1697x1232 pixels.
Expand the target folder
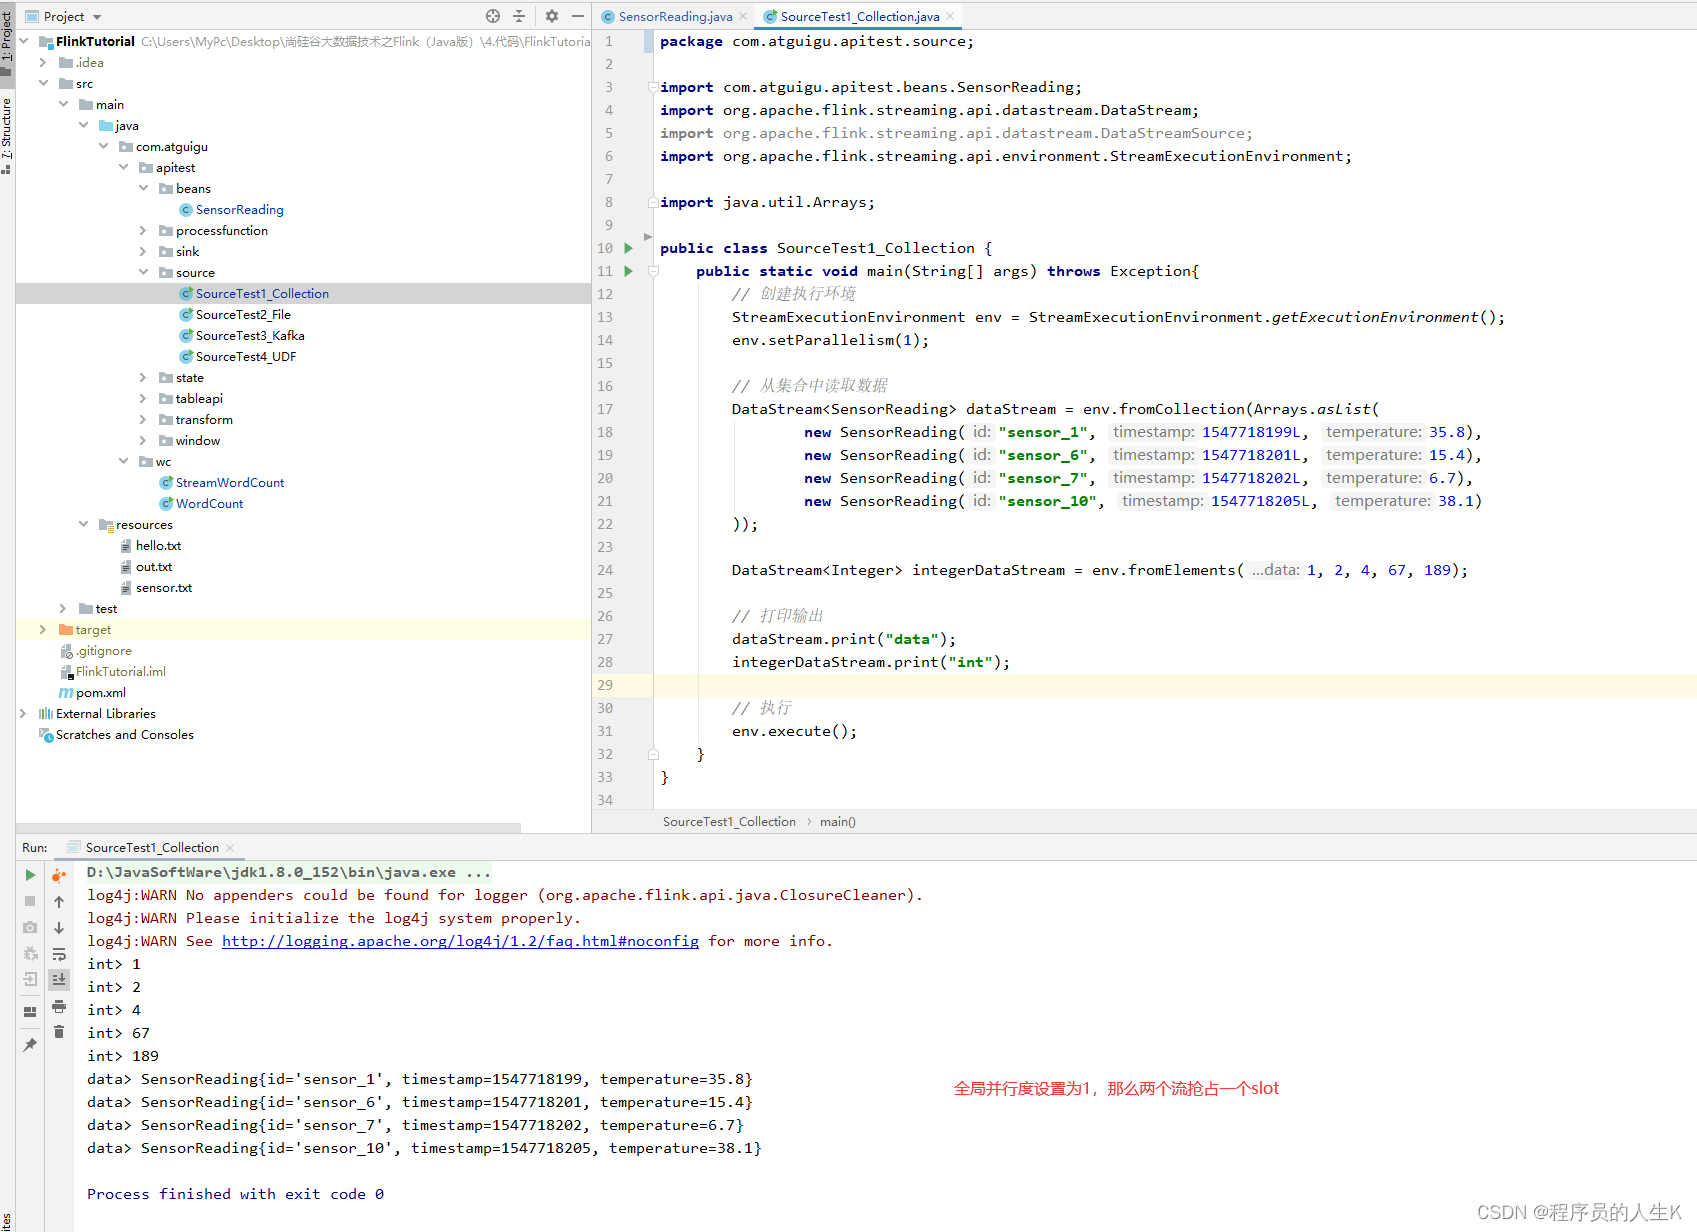[42, 630]
